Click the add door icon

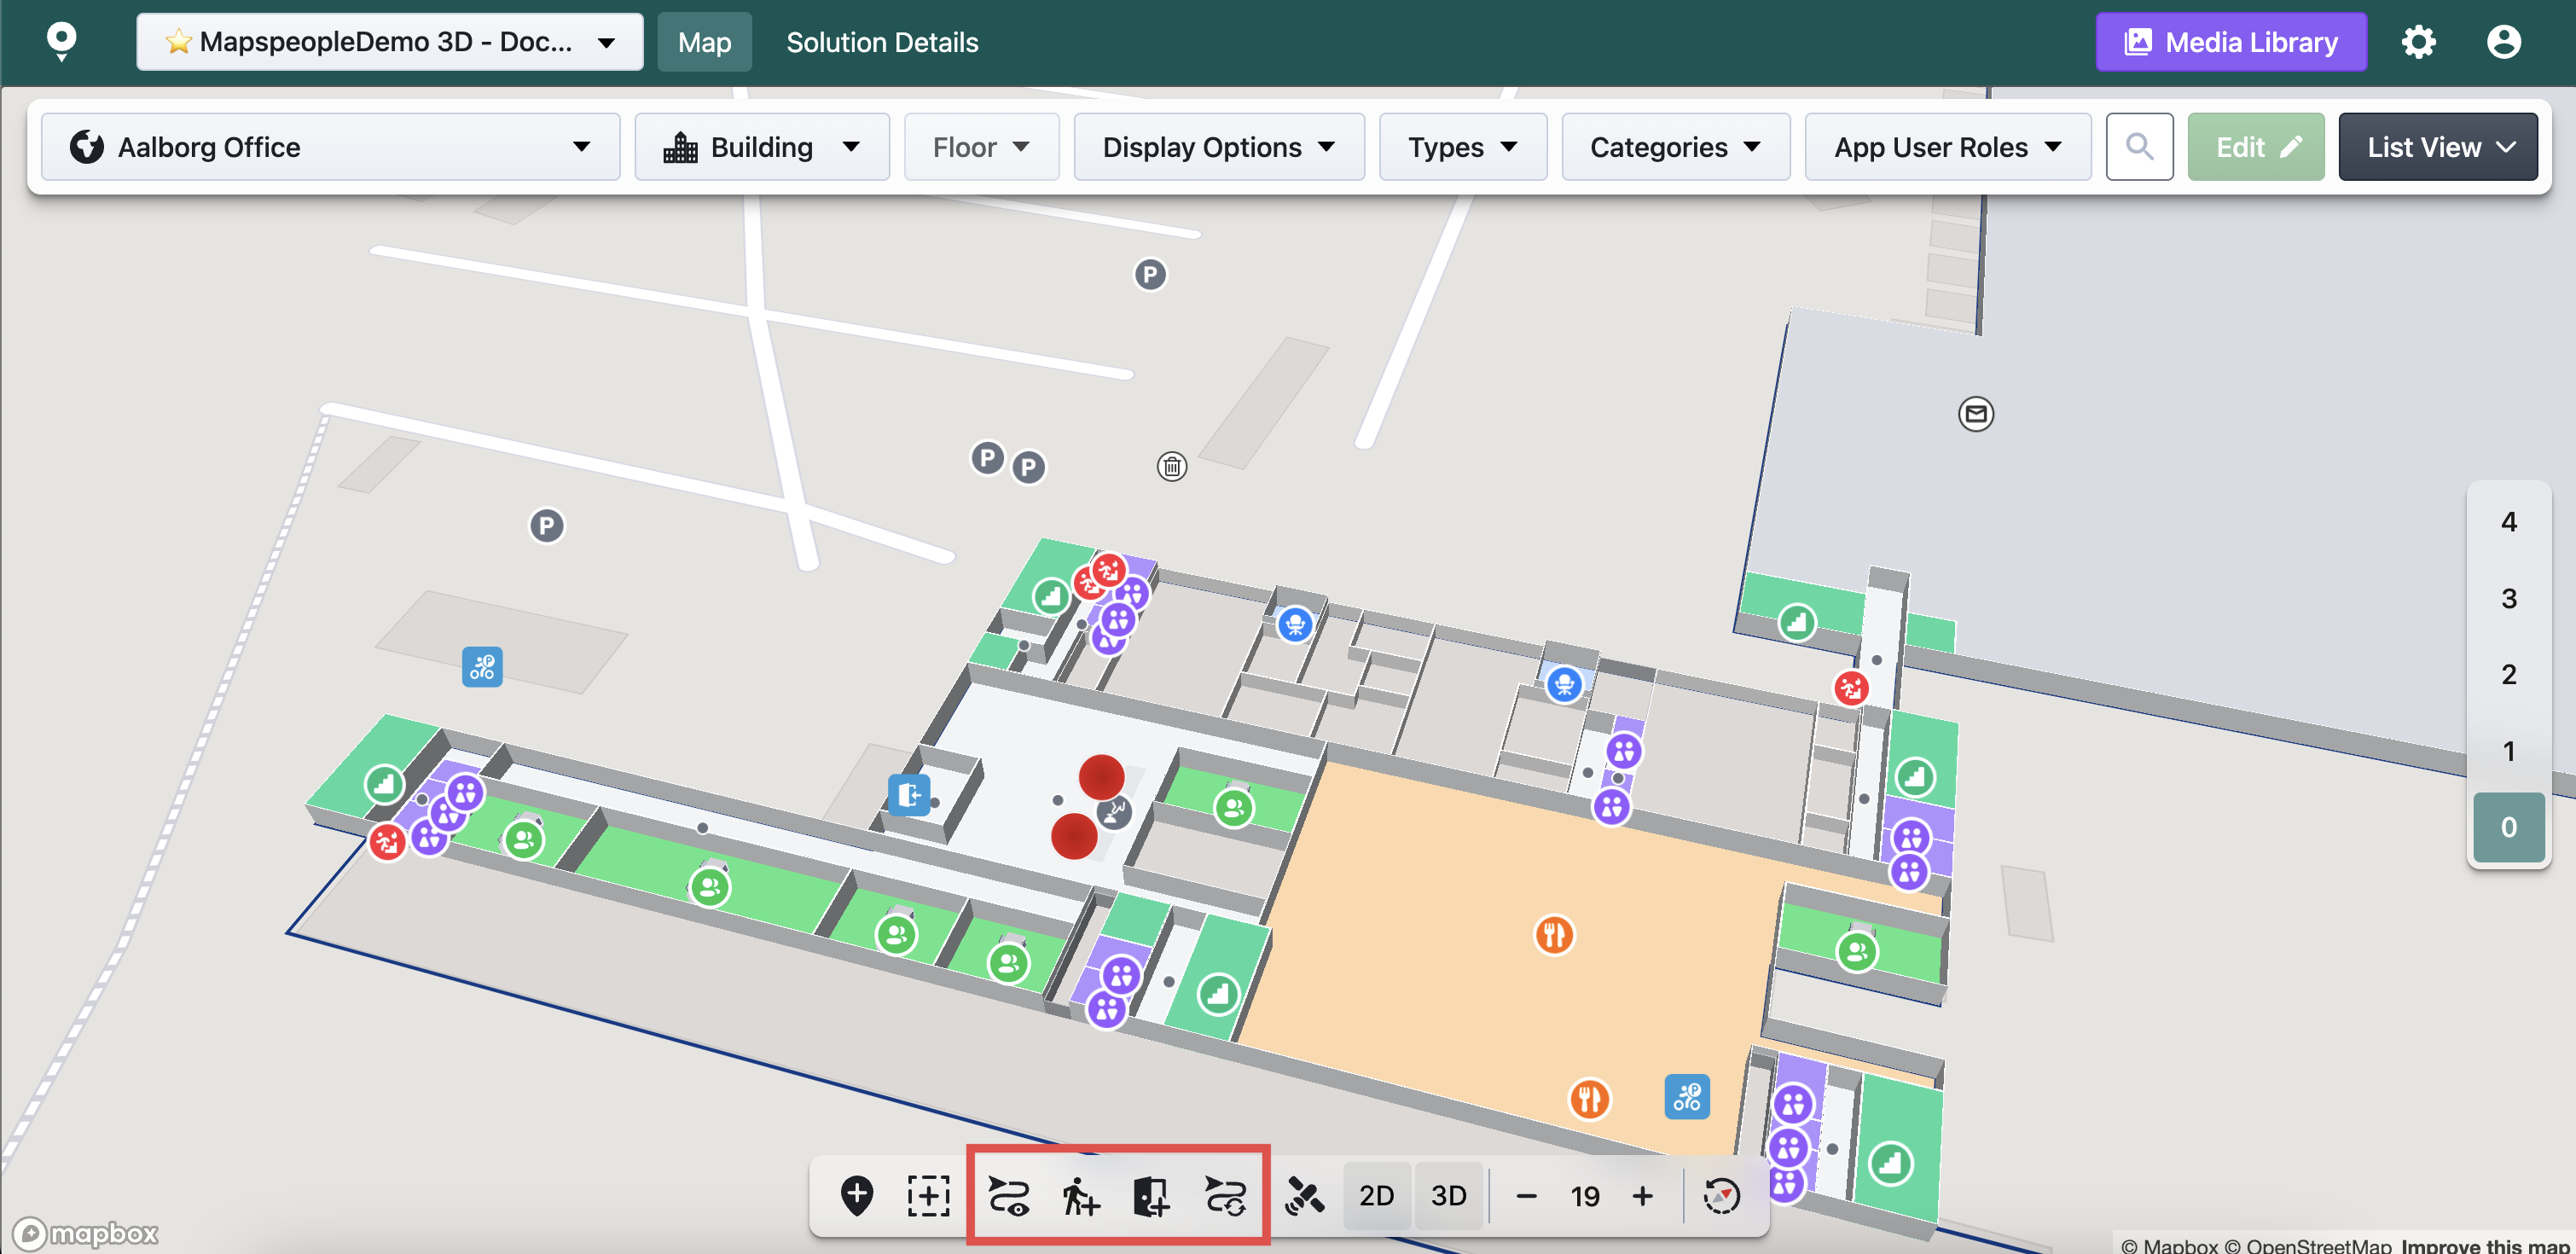1151,1195
